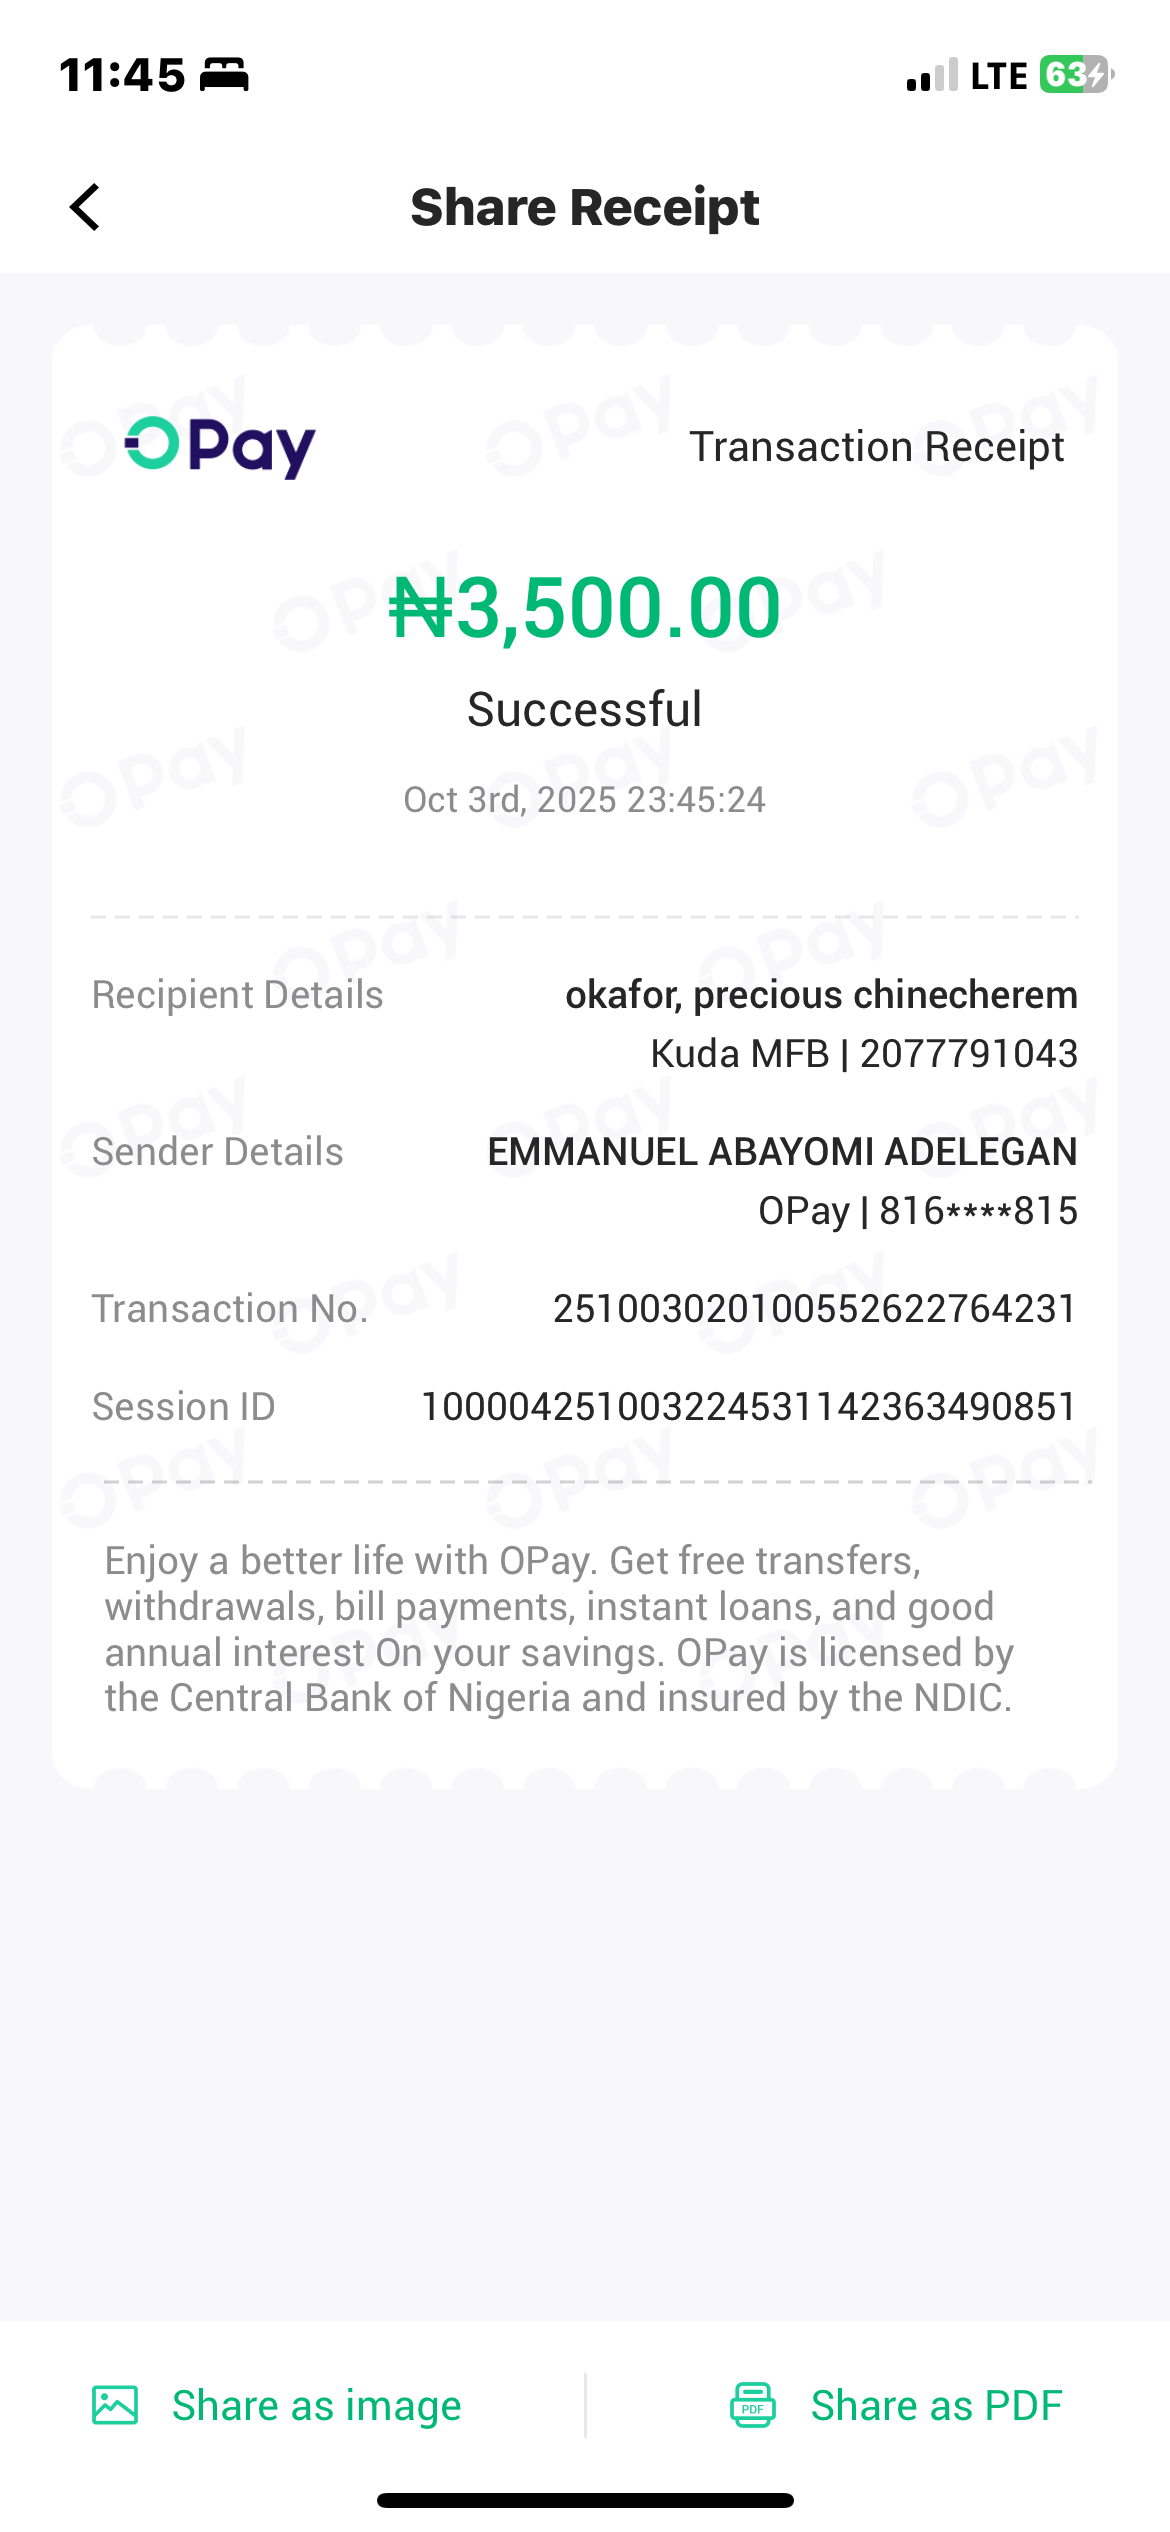Tap the ₦3,500.00 amount
The width and height of the screenshot is (1170, 2532).
[x=585, y=608]
